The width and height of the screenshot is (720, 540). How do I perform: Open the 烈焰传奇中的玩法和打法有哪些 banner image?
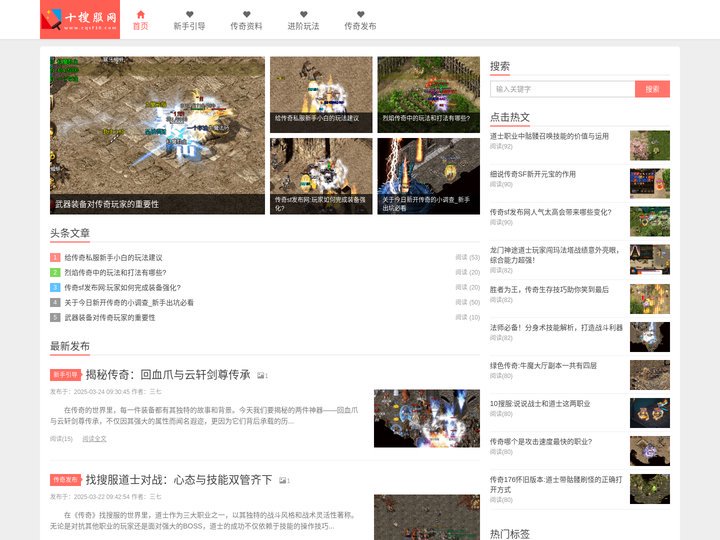pos(428,95)
